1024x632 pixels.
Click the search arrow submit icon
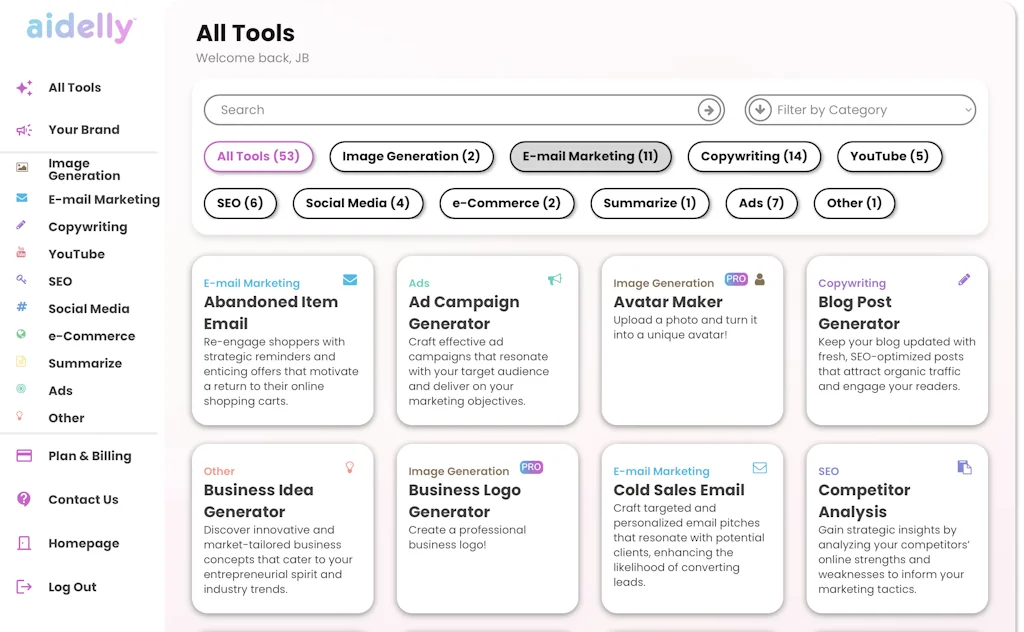[709, 110]
